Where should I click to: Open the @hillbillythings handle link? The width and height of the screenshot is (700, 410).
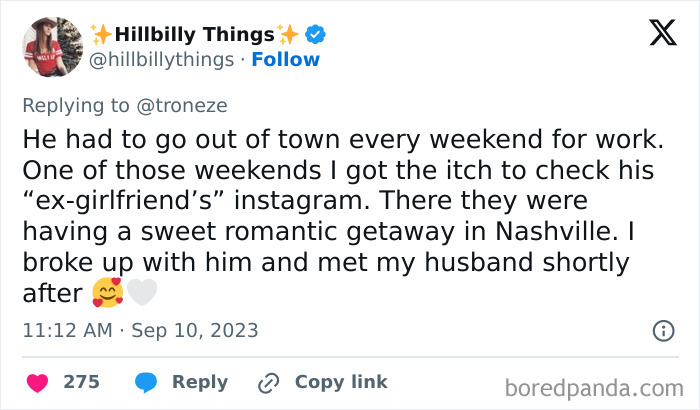coord(163,60)
